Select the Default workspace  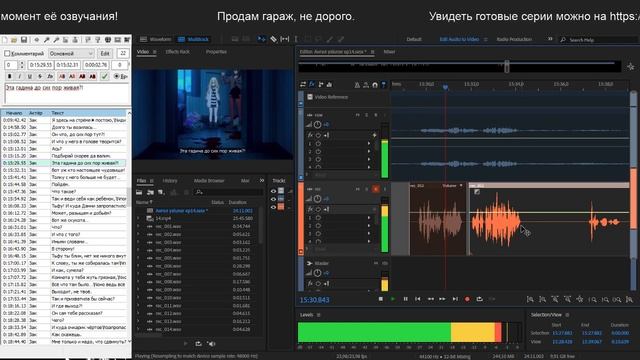click(x=413, y=40)
